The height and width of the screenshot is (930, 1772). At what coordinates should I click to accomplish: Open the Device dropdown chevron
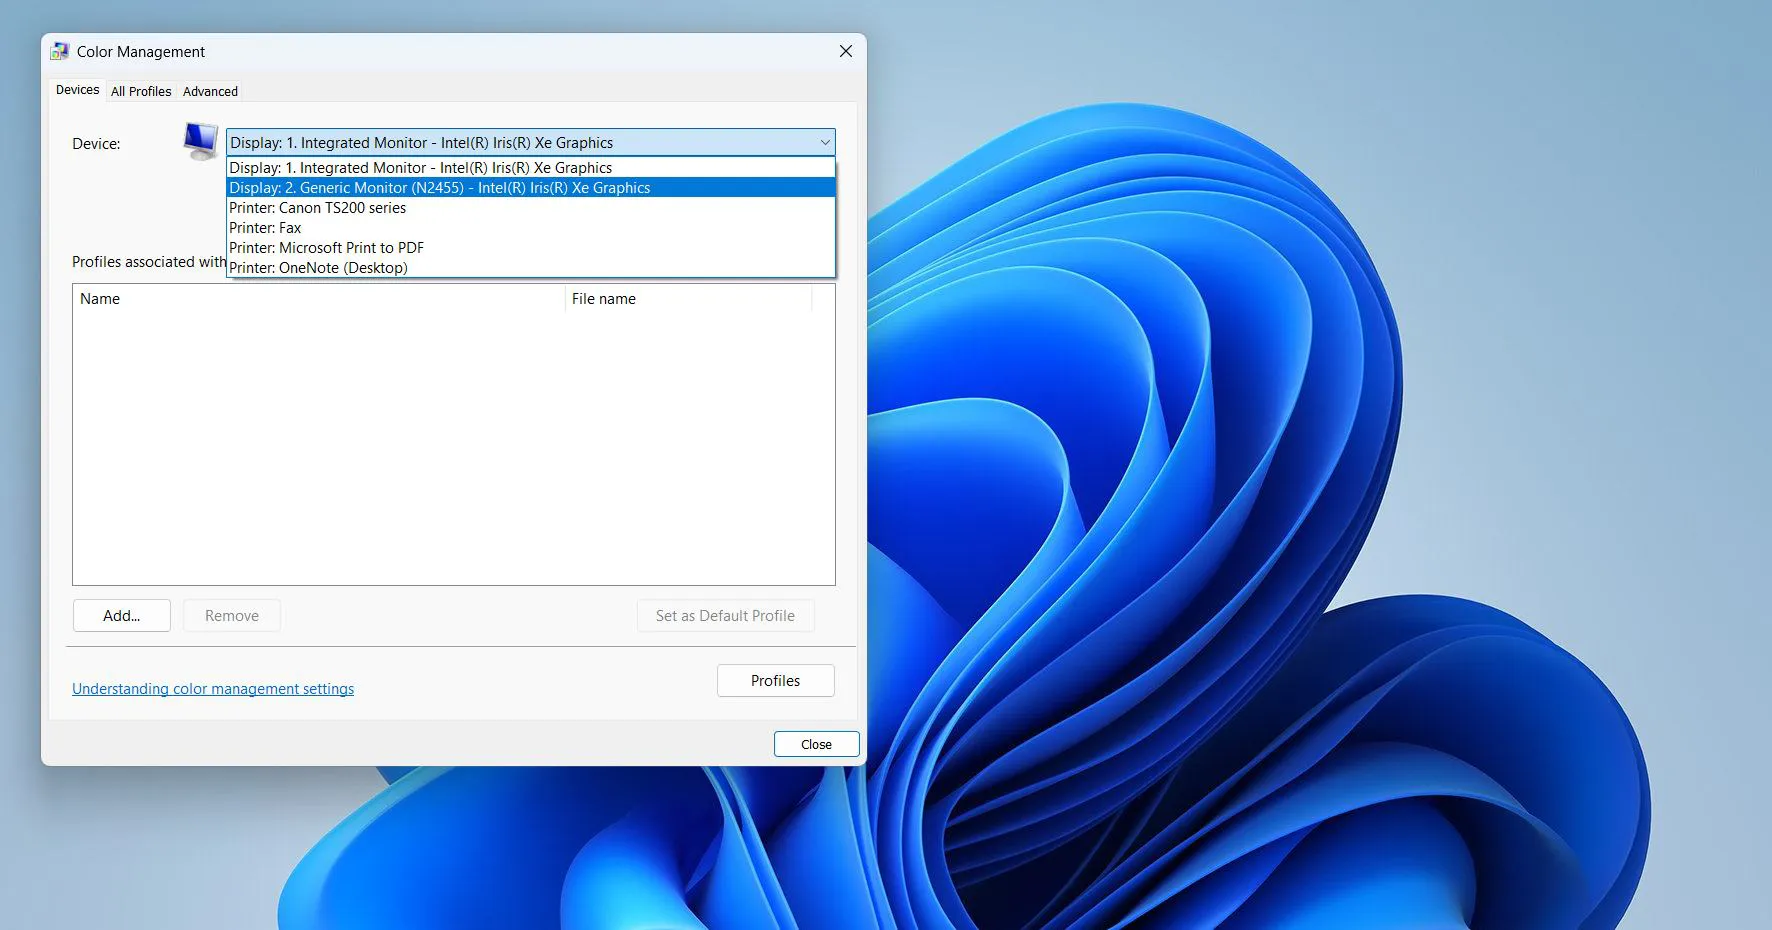tap(822, 142)
